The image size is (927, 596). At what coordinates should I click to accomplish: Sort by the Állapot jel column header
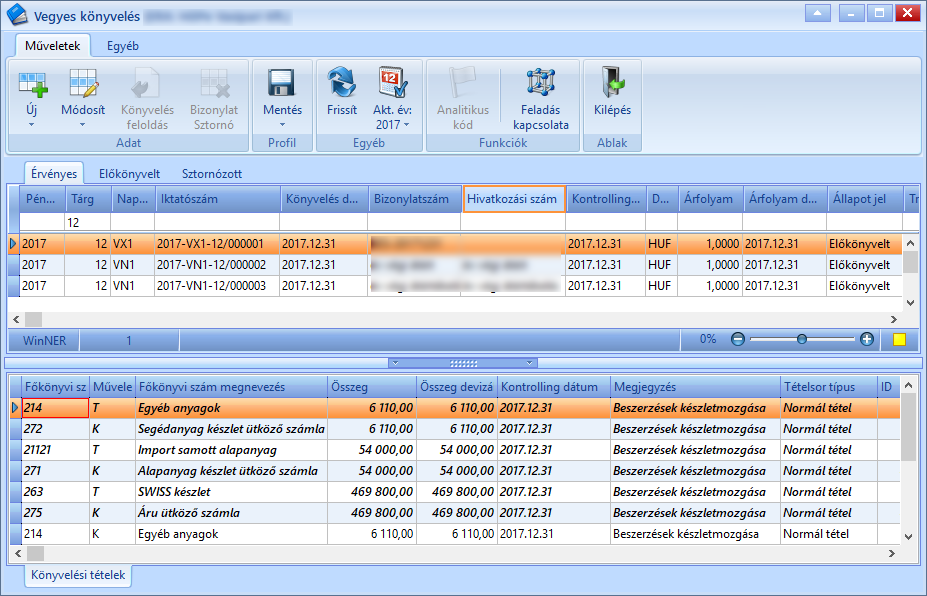pyautogui.click(x=864, y=199)
